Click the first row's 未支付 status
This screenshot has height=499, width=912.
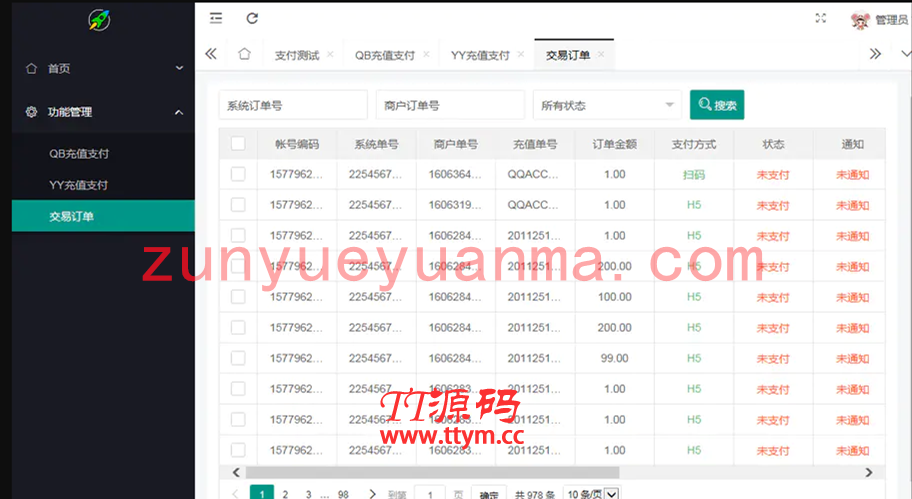pyautogui.click(x=772, y=174)
